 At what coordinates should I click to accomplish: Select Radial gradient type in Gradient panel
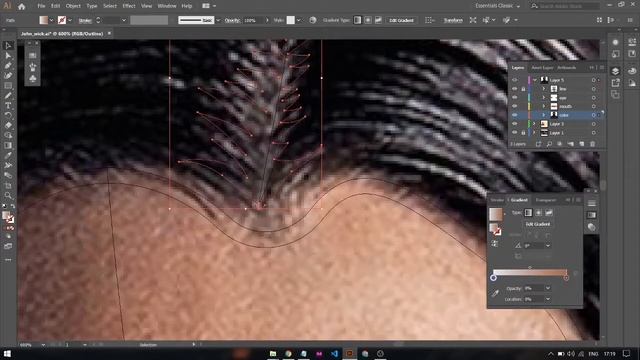point(538,213)
